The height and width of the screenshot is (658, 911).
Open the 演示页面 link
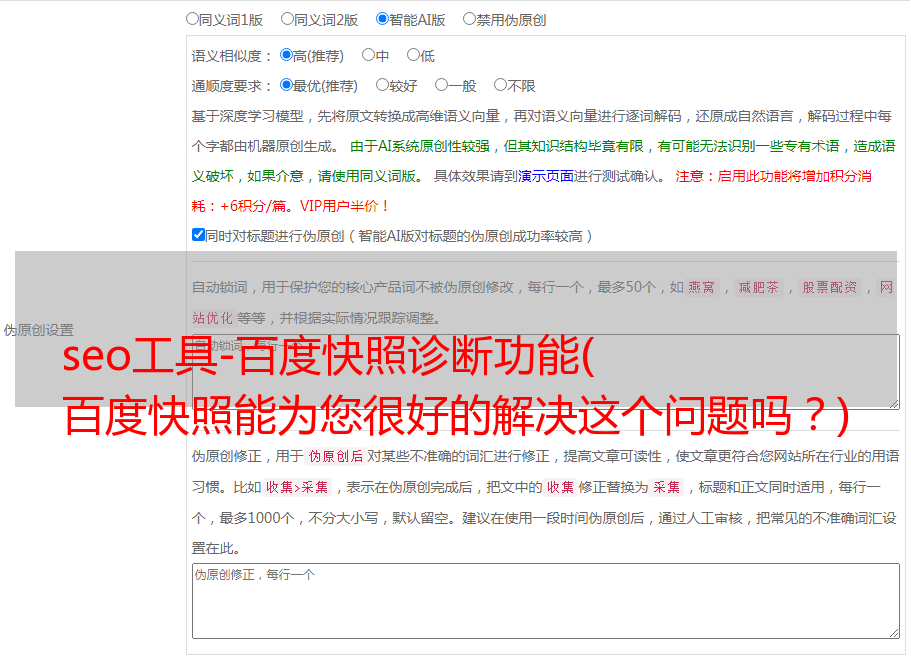(x=545, y=176)
